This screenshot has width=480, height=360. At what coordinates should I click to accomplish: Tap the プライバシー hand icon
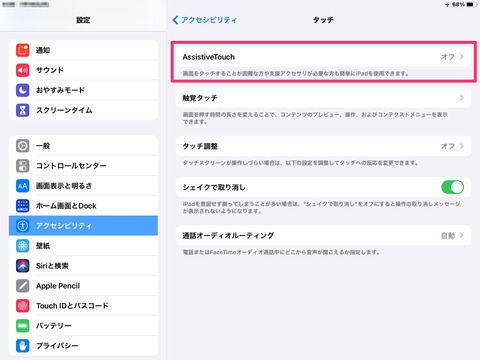click(x=23, y=346)
